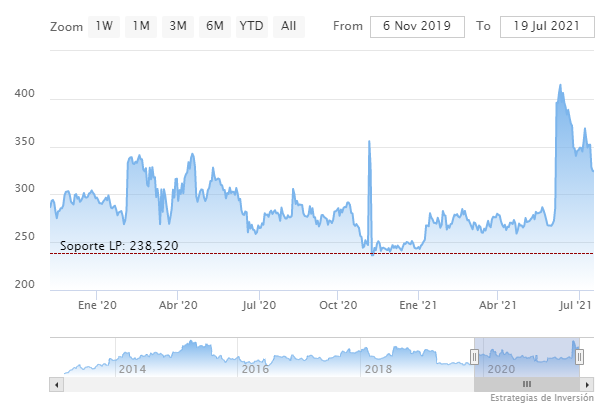This screenshot has width=607, height=412.
Task: Open the To date field
Action: [x=543, y=26]
